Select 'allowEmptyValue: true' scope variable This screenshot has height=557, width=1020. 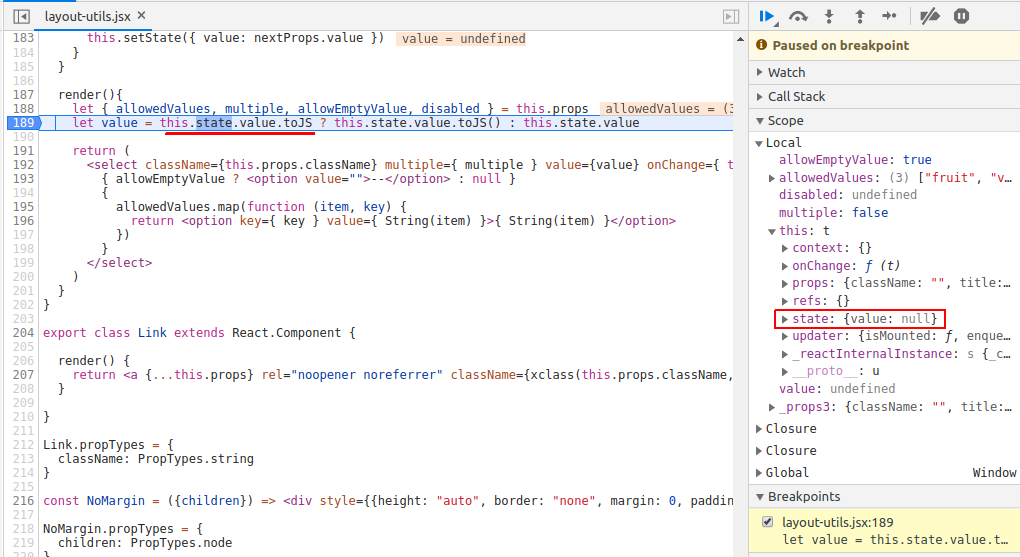coord(855,159)
